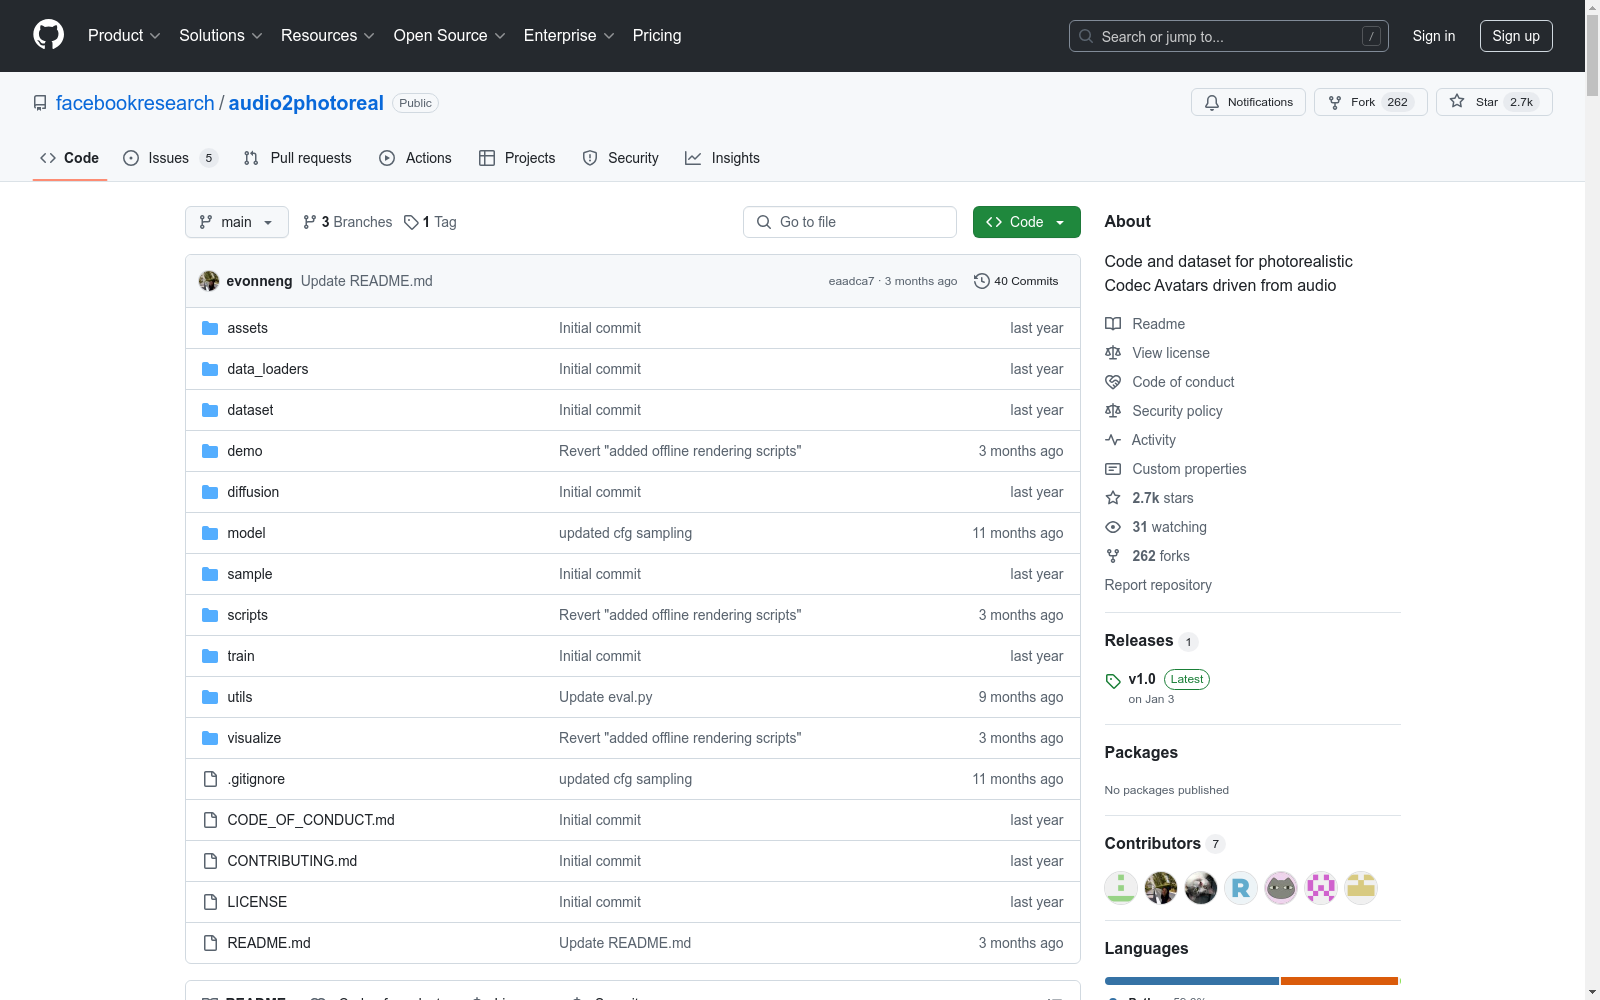Open the GitHub home logo
This screenshot has width=1600, height=1000.
(48, 35)
